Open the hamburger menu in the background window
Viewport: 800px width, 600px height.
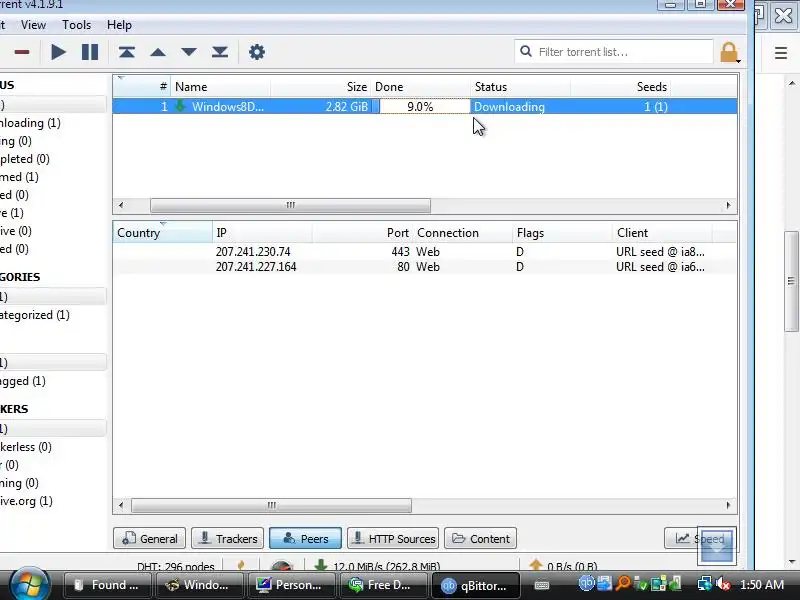pos(781,53)
